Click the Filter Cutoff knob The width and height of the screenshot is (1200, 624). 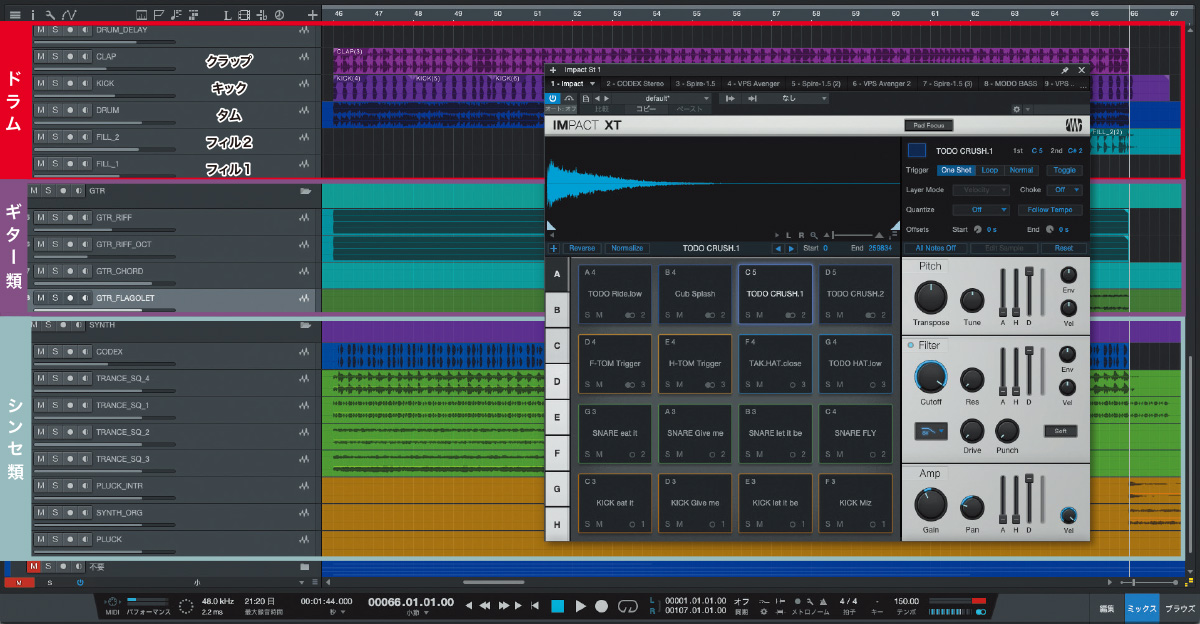tap(930, 377)
